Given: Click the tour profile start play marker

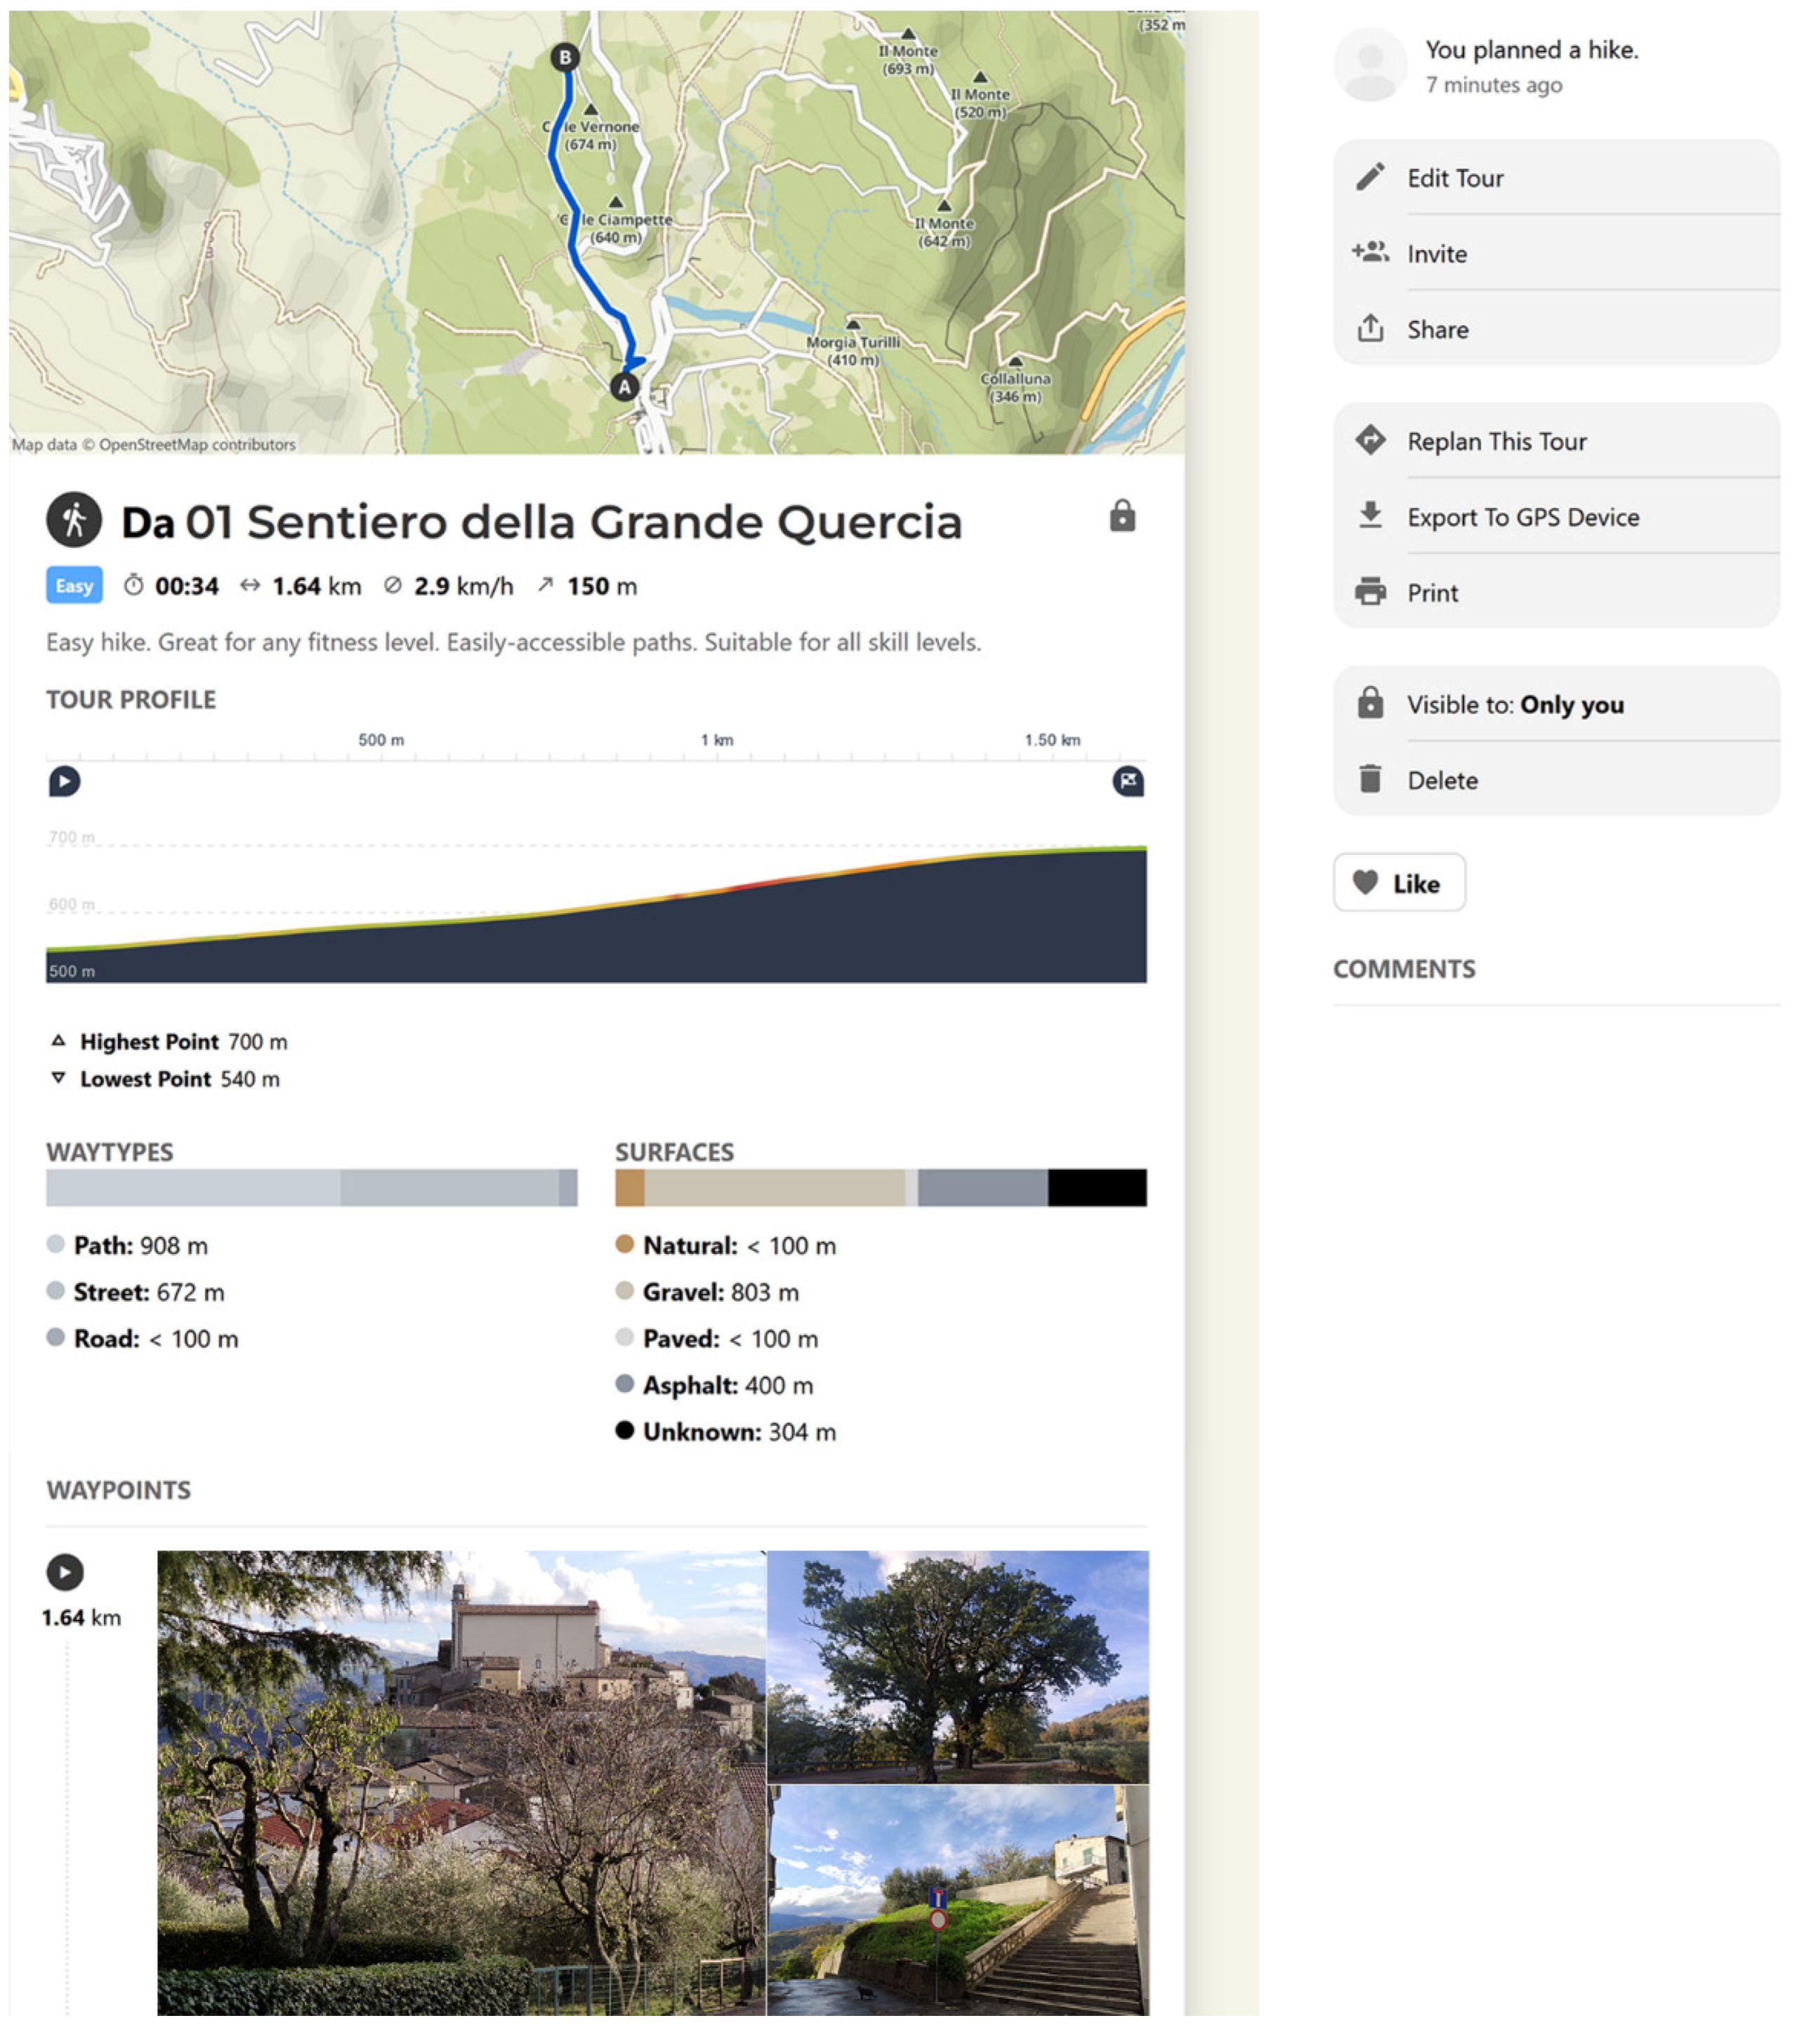Looking at the screenshot, I should click(x=65, y=781).
